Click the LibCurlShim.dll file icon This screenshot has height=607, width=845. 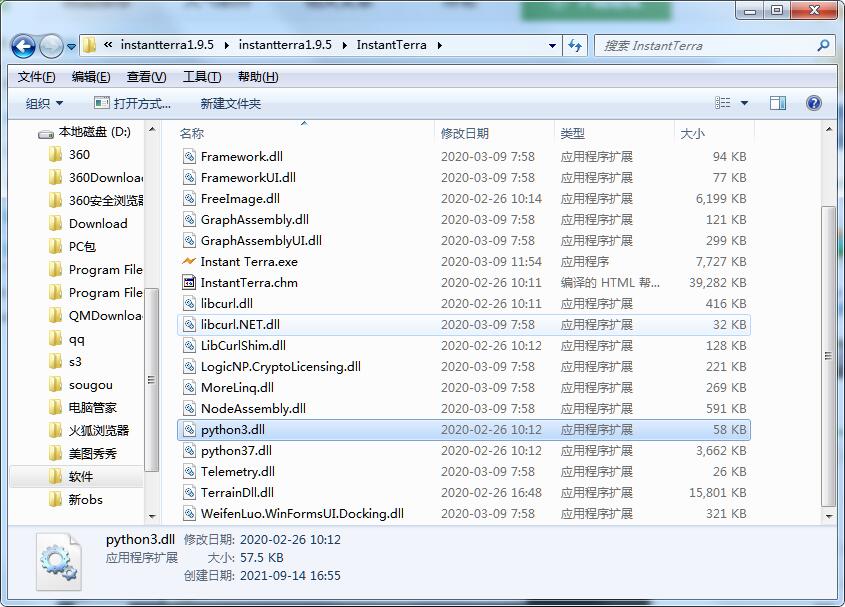pos(189,346)
